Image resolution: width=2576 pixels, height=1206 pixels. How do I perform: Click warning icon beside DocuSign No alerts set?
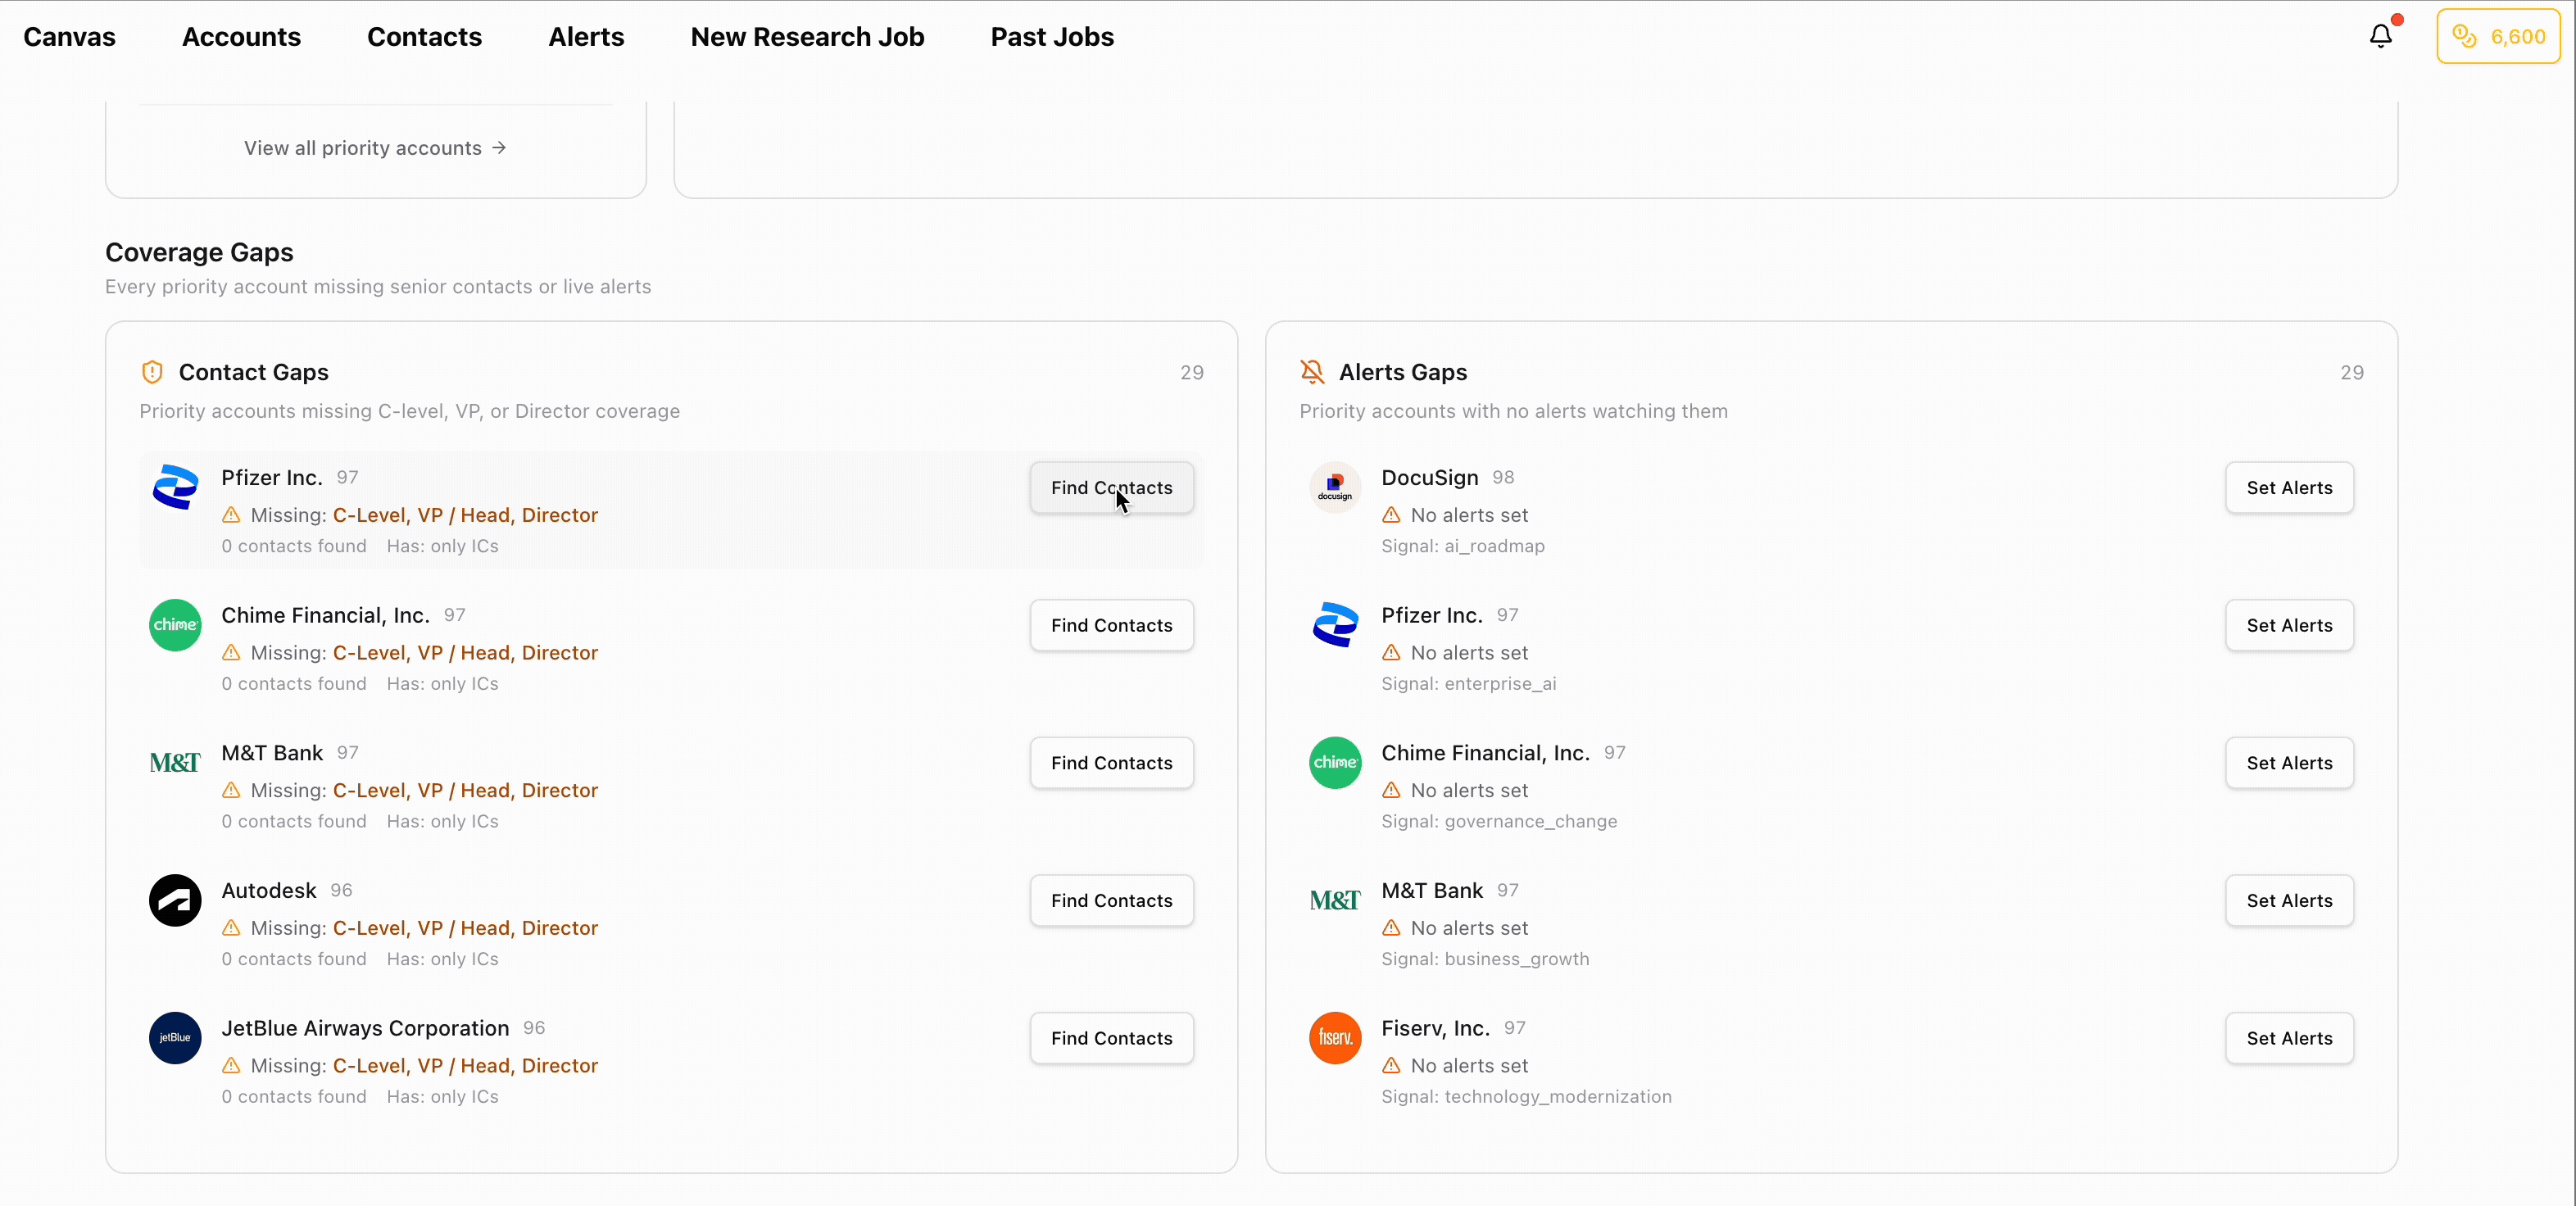[1391, 515]
